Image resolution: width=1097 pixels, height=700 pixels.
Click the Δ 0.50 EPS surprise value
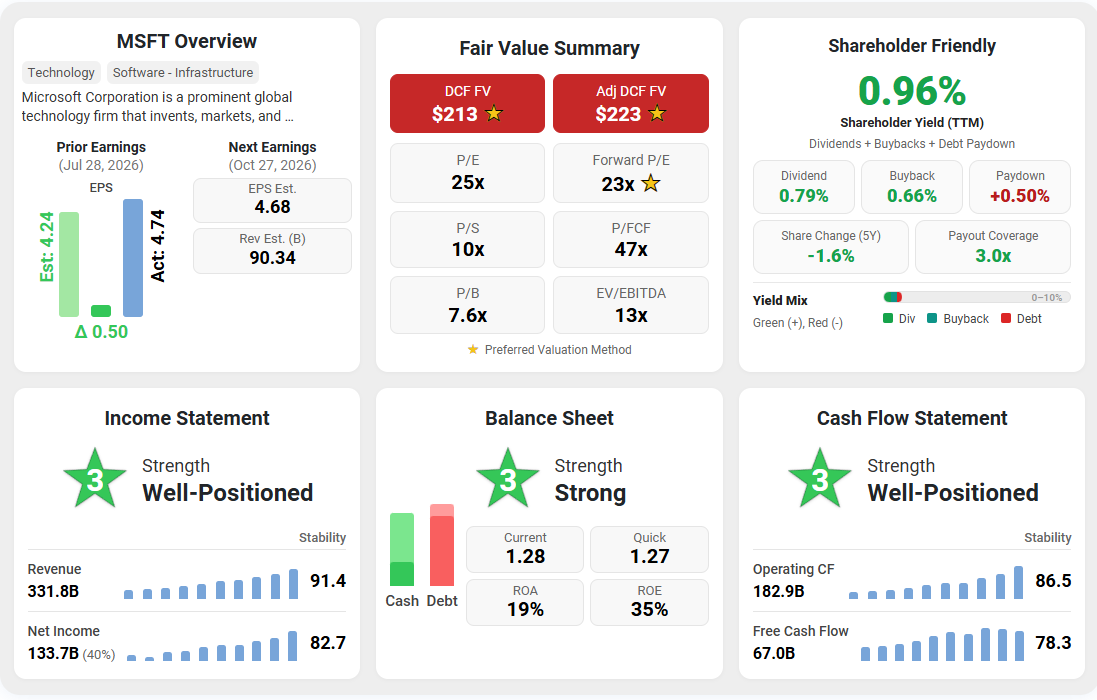coord(101,331)
